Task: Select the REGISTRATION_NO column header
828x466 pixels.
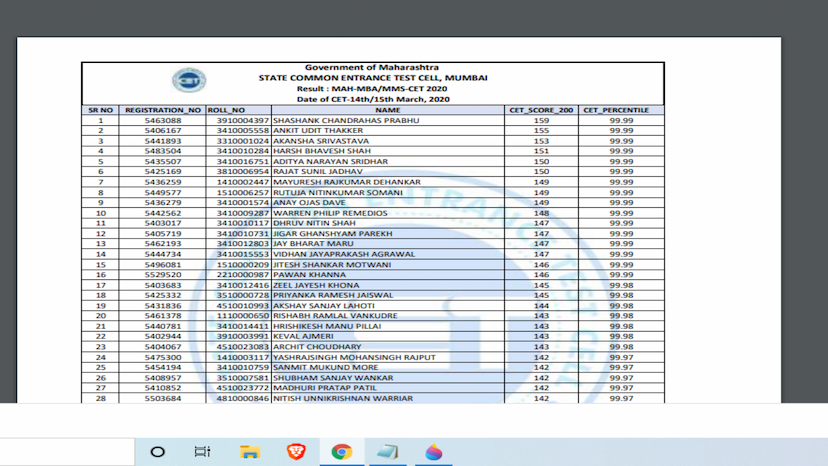Action: pos(163,110)
